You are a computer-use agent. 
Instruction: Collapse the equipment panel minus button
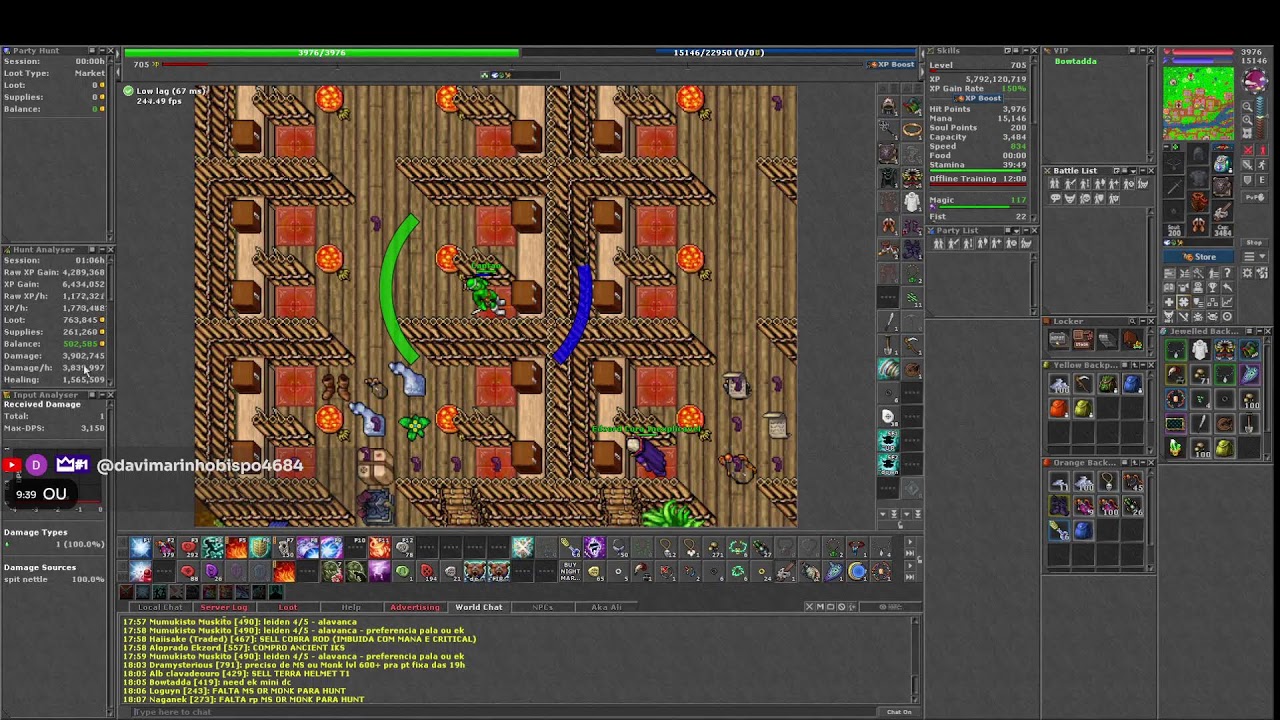[x=1166, y=147]
